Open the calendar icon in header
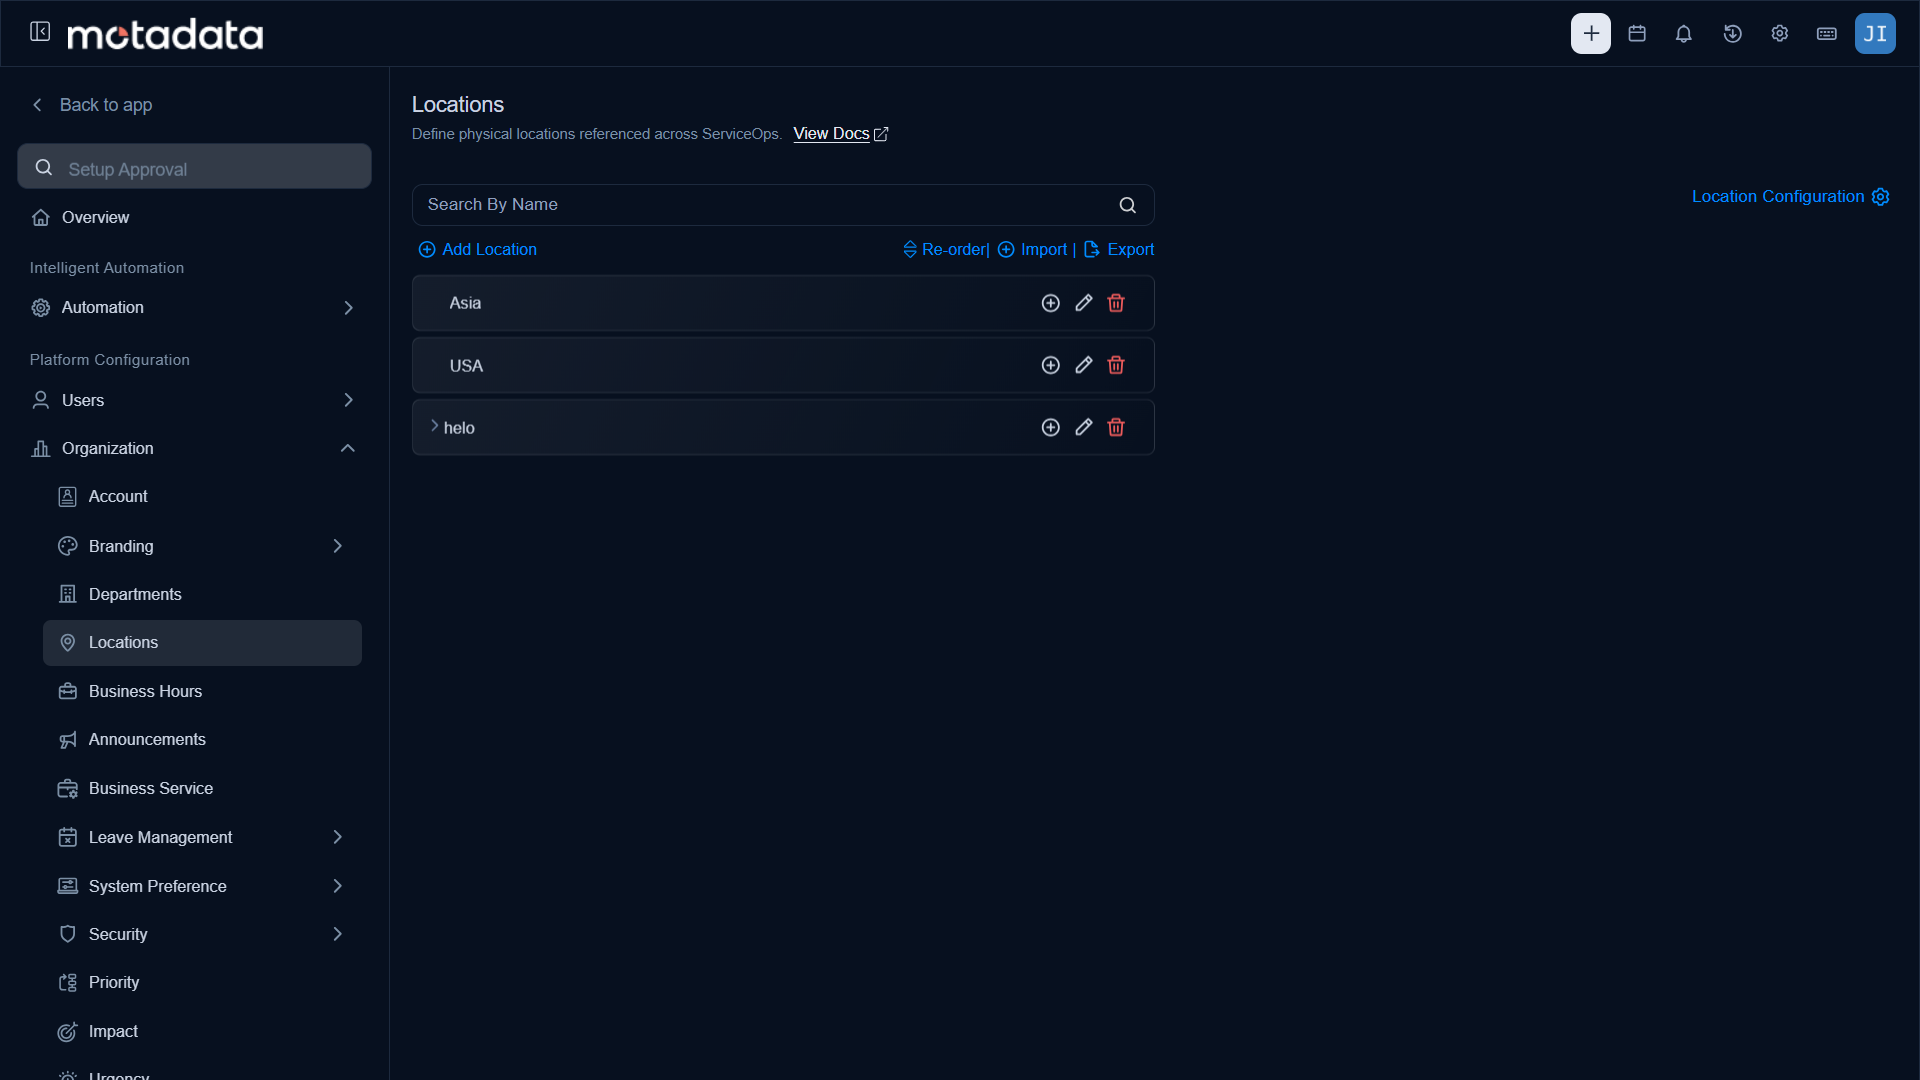The image size is (1920, 1080). click(1637, 34)
